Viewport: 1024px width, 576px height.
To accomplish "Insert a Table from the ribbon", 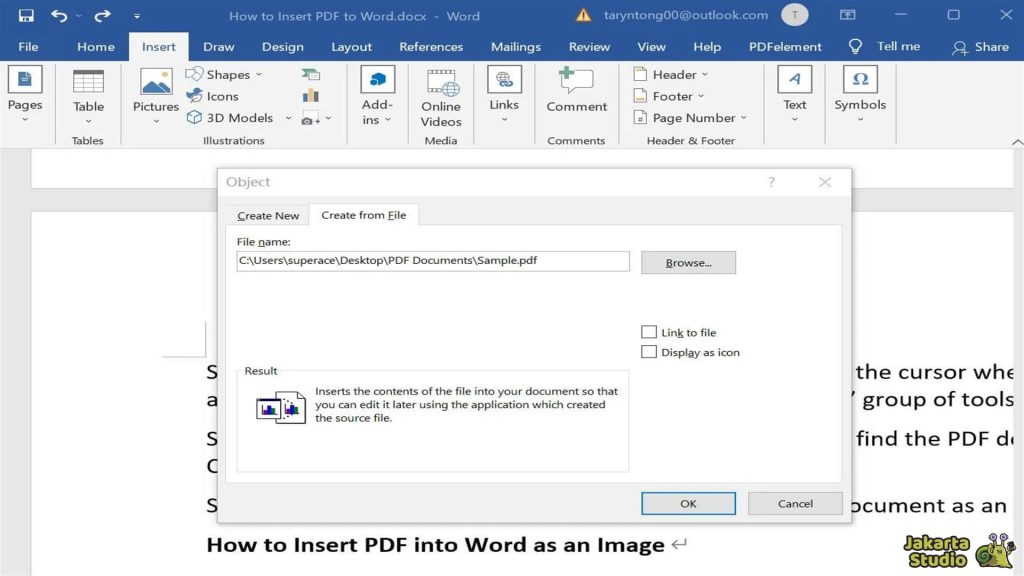I will coord(88,95).
